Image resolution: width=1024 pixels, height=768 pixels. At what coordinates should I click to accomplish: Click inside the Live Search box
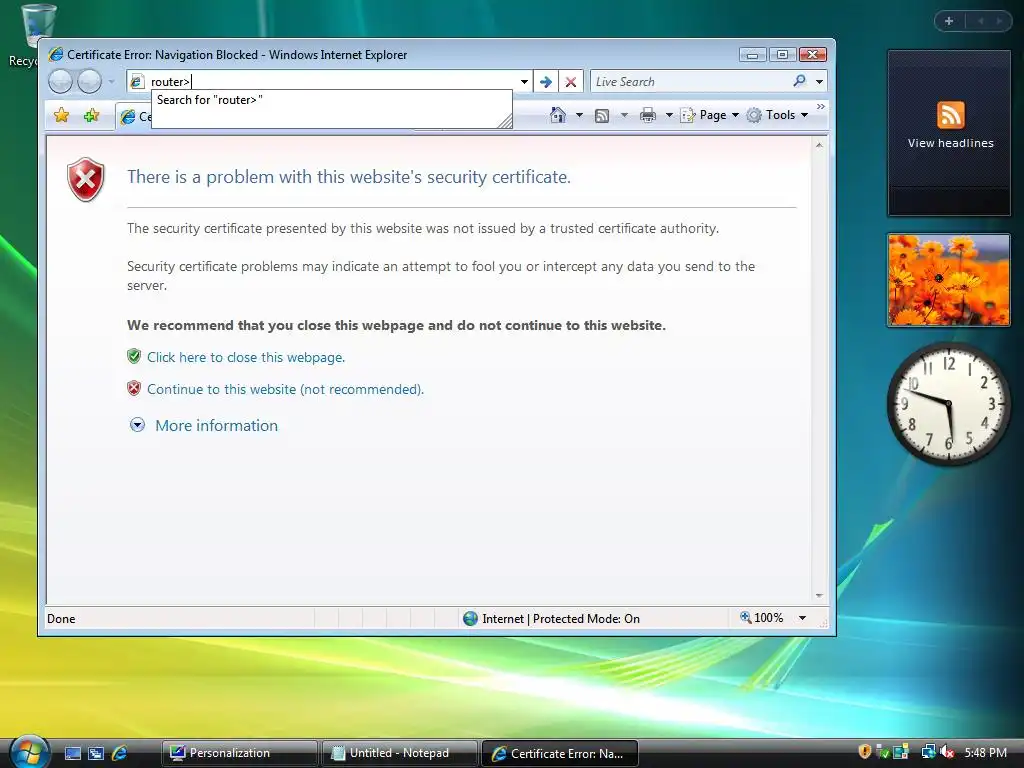pyautogui.click(x=689, y=82)
